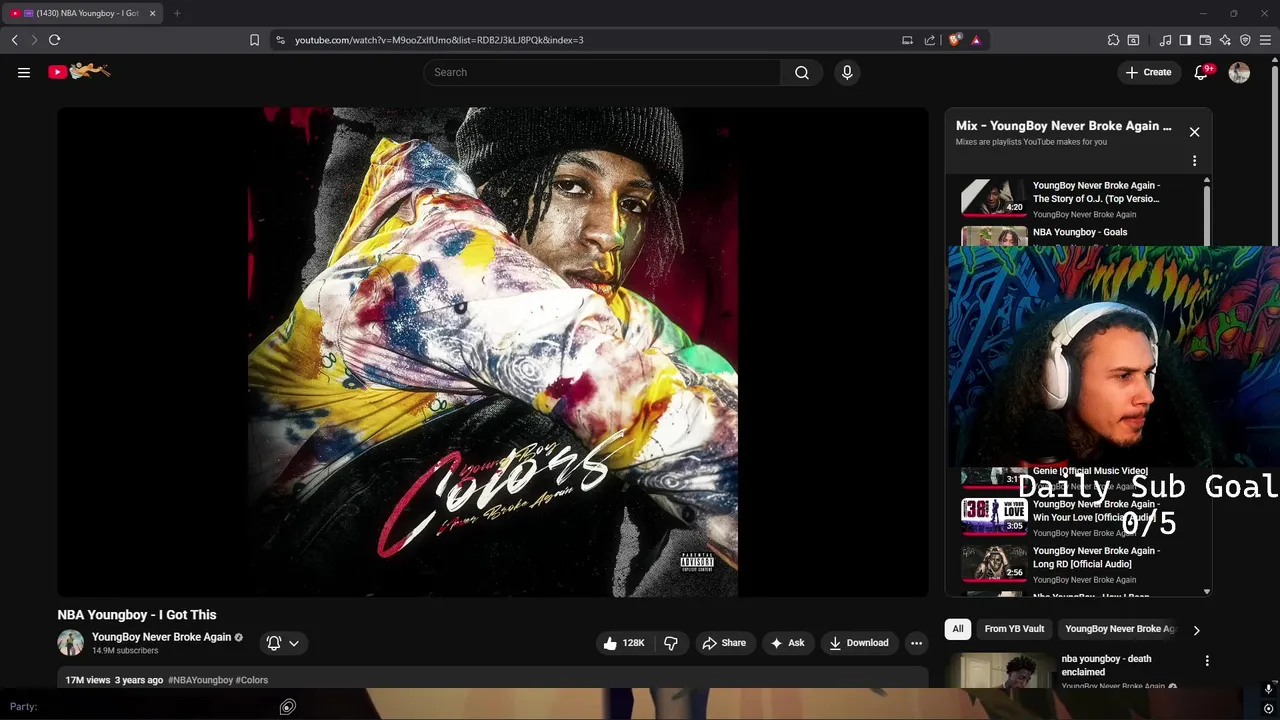This screenshot has height=720, width=1280.
Task: Click the video player artwork
Action: point(493,352)
